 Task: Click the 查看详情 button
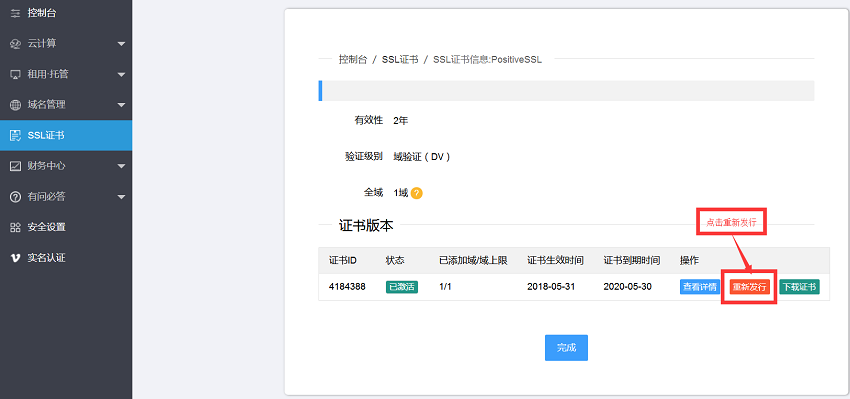700,287
